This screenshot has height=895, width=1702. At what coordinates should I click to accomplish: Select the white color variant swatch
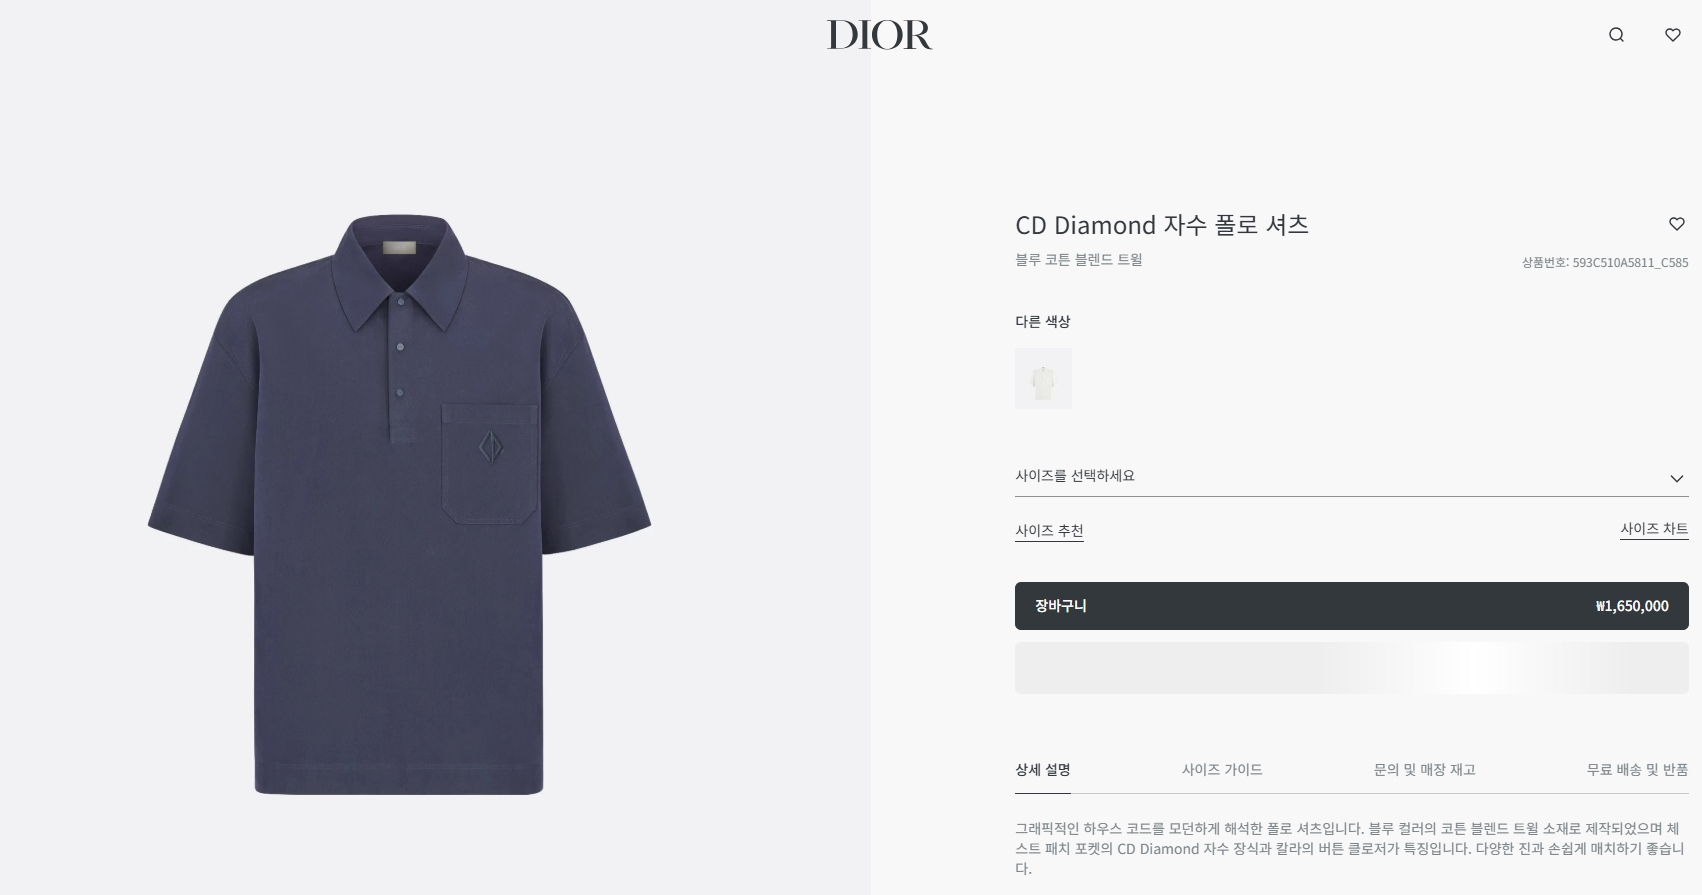(1043, 378)
